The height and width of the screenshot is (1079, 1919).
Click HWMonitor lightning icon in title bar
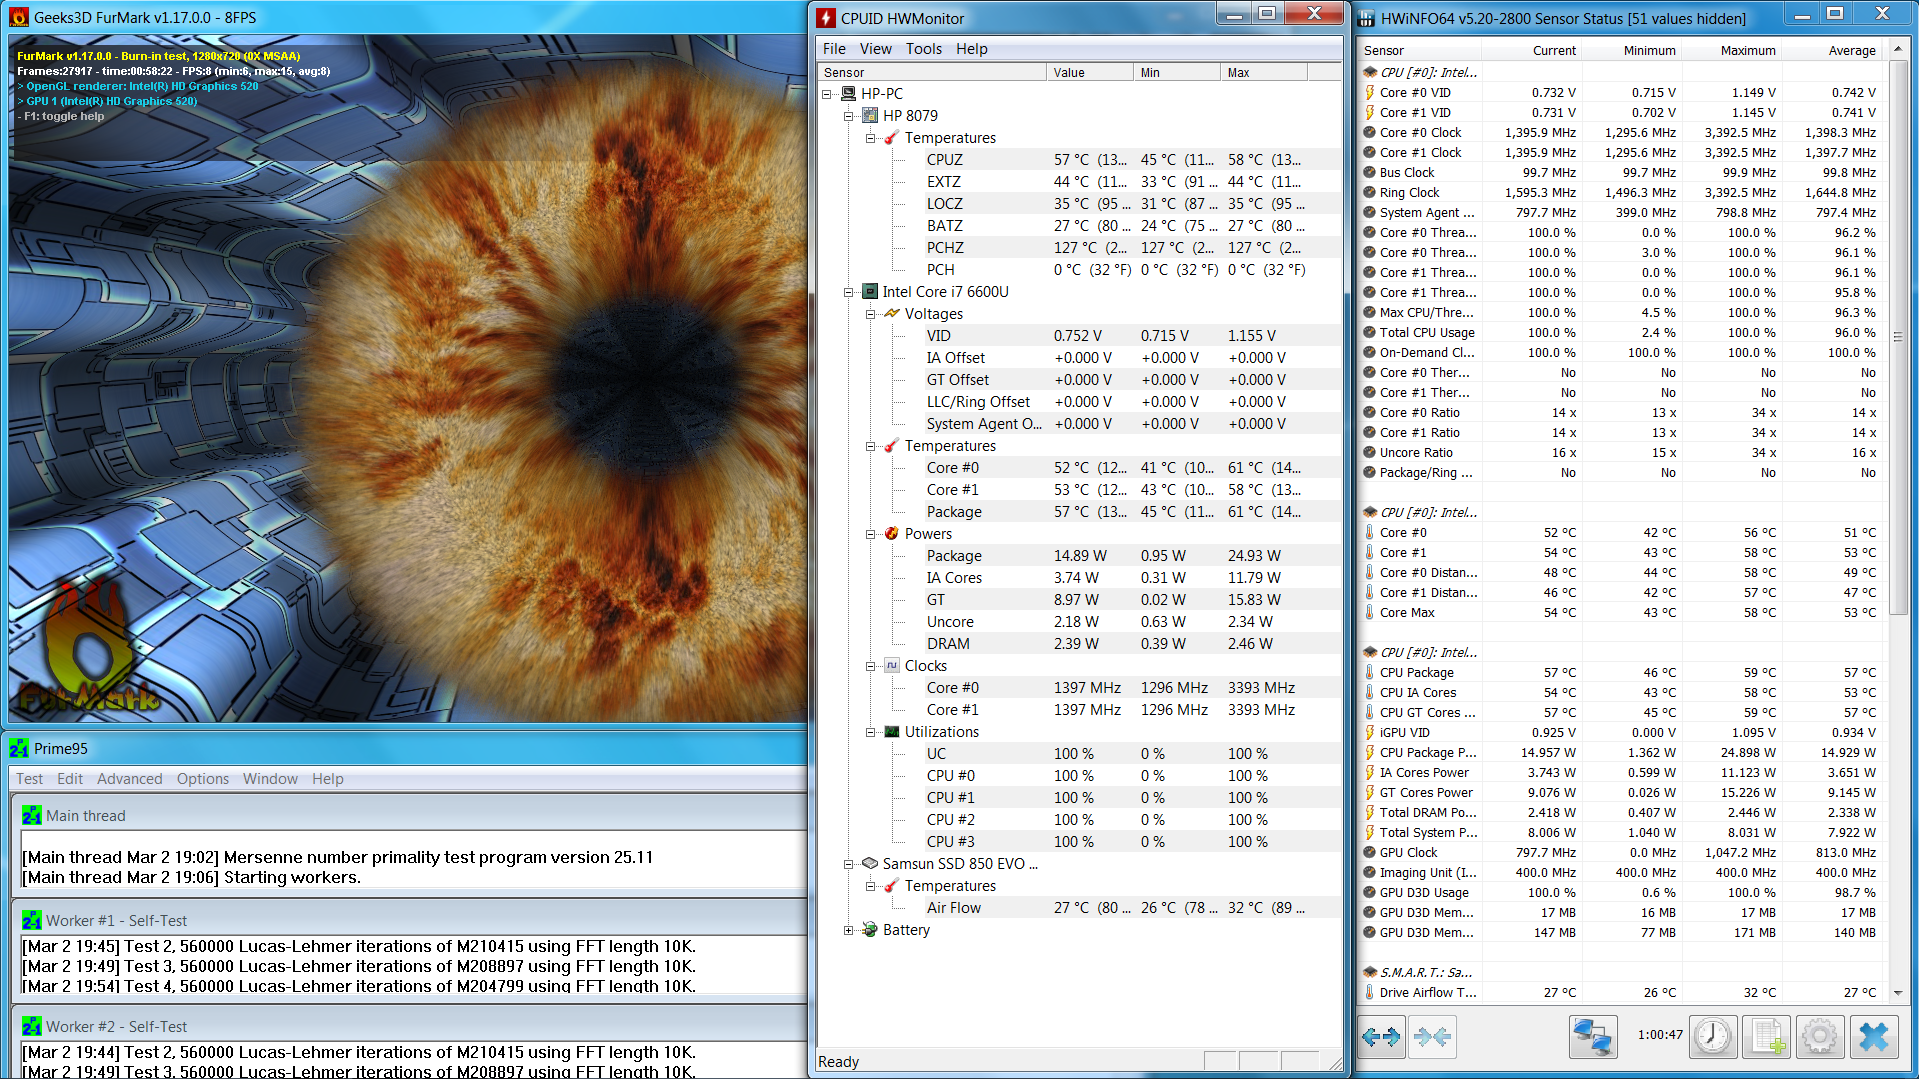tap(826, 18)
